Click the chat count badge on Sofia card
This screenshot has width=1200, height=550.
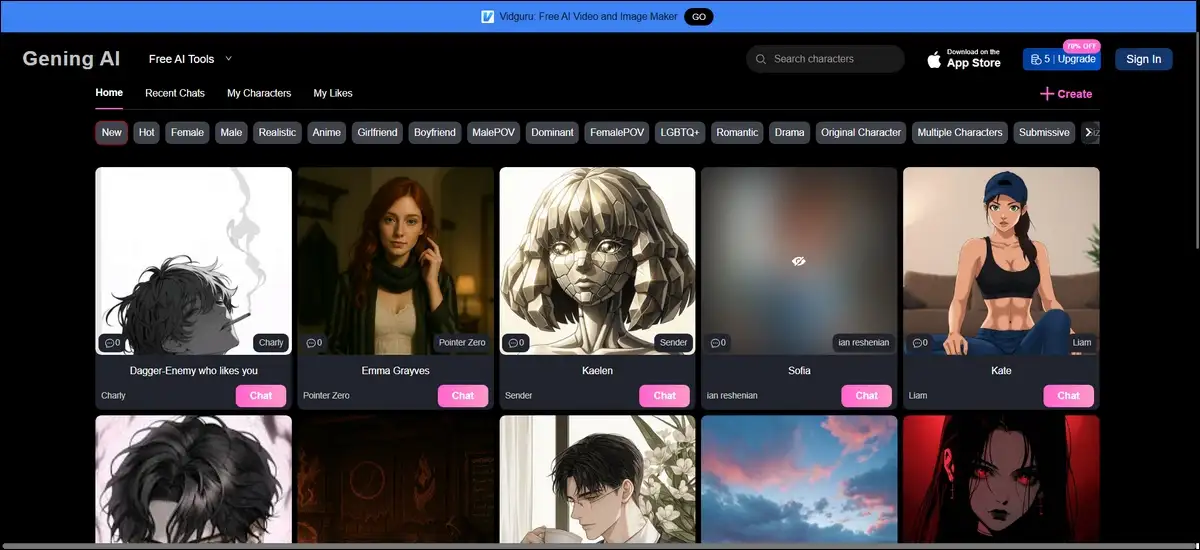tap(717, 342)
